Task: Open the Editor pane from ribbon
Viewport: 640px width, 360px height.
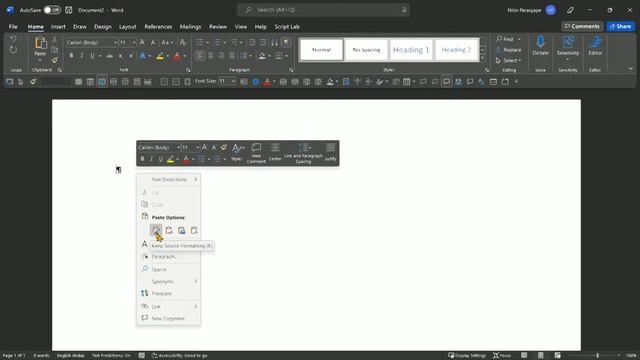Action: point(595,46)
